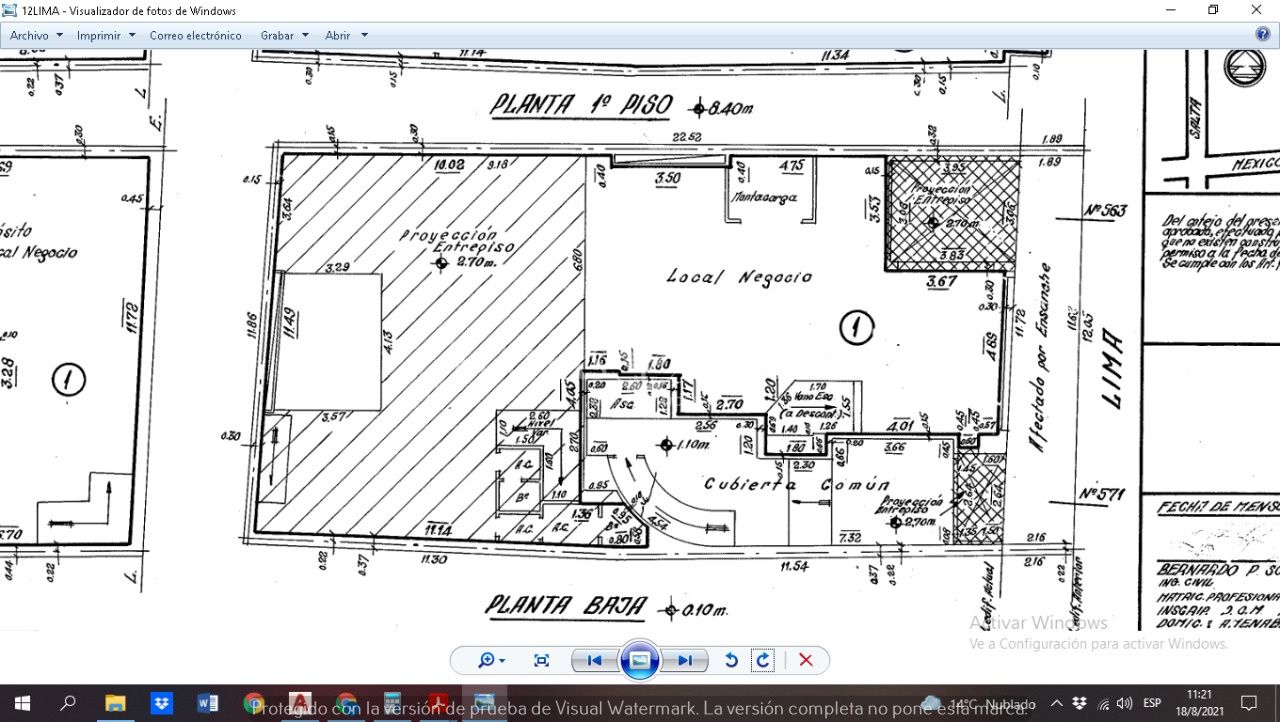This screenshot has height=722, width=1280.
Task: Rotate the image clockwise
Action: 763,660
